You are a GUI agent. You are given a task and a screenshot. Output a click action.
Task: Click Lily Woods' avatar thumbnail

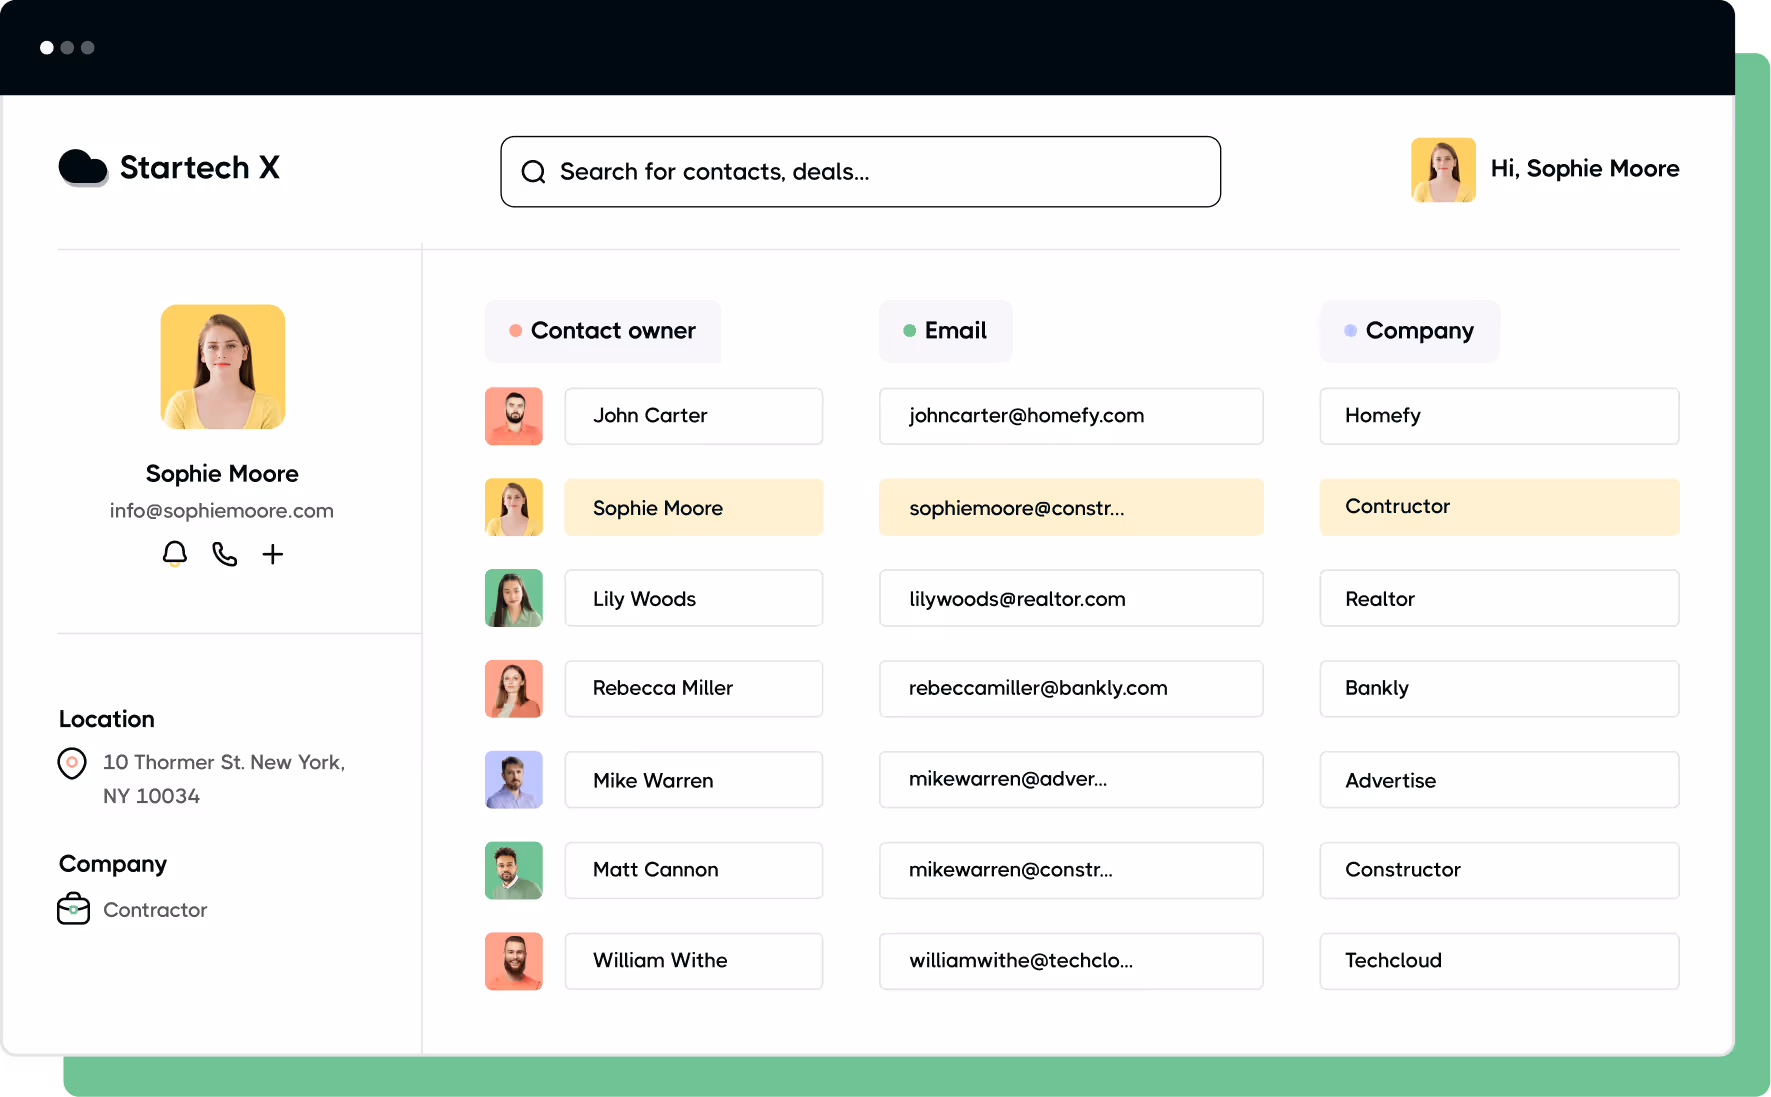coord(513,598)
